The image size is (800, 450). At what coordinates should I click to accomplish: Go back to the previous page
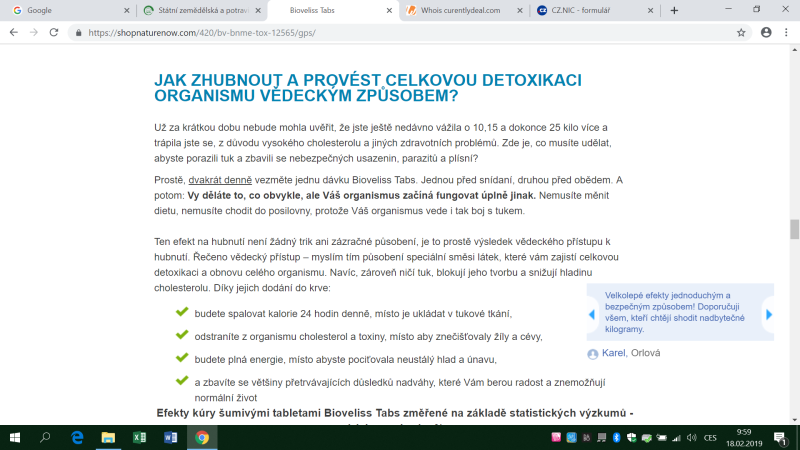point(14,32)
